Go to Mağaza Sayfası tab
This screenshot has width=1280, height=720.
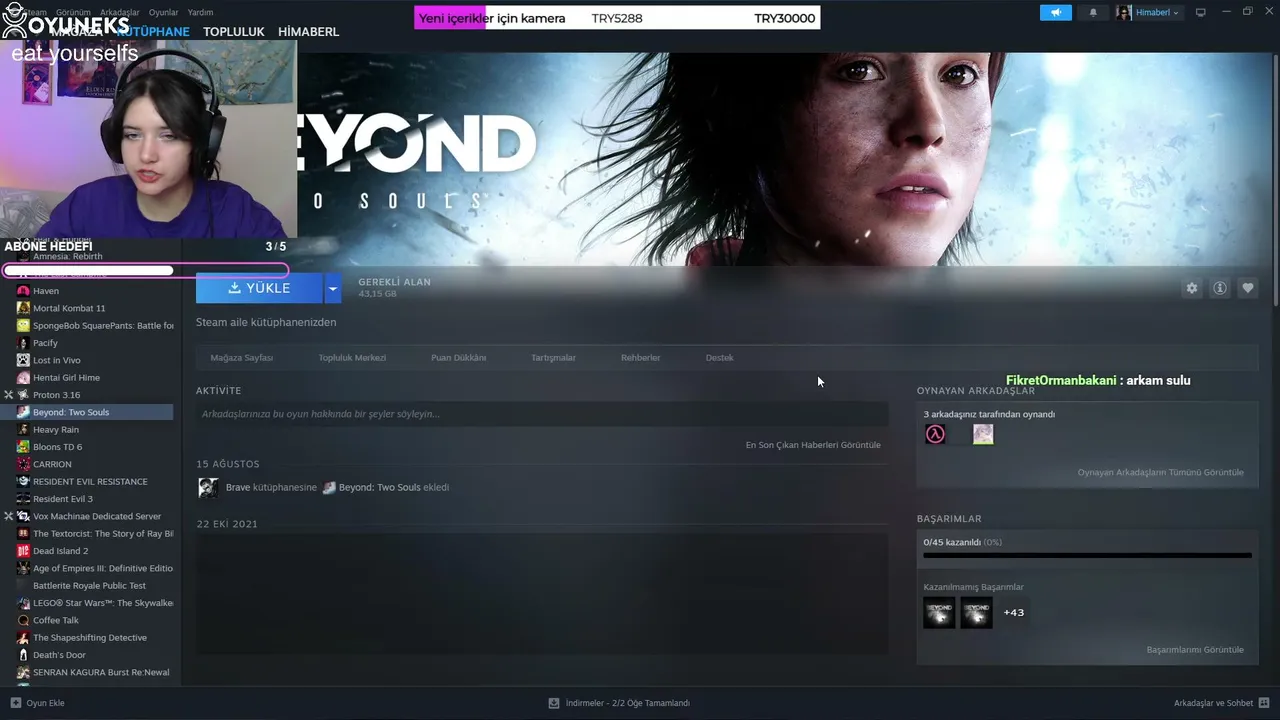tap(241, 358)
